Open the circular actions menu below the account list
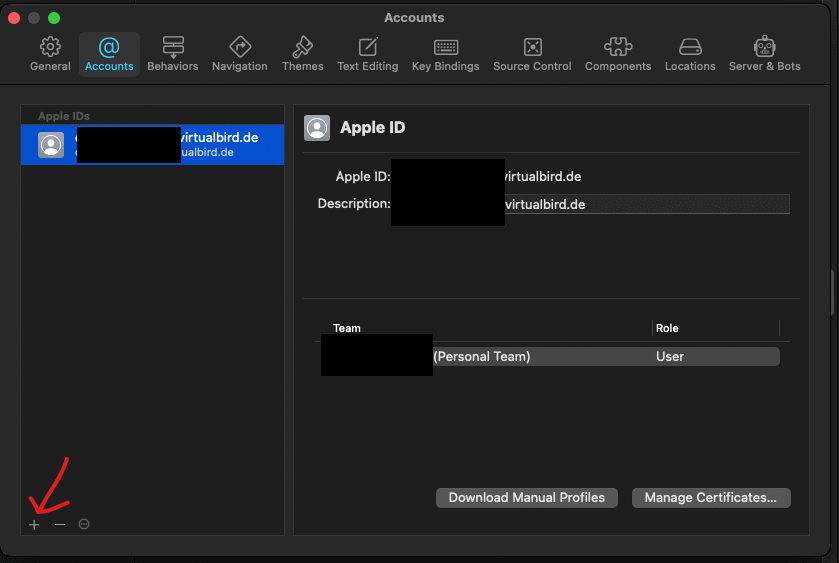This screenshot has width=839, height=563. pyautogui.click(x=84, y=525)
